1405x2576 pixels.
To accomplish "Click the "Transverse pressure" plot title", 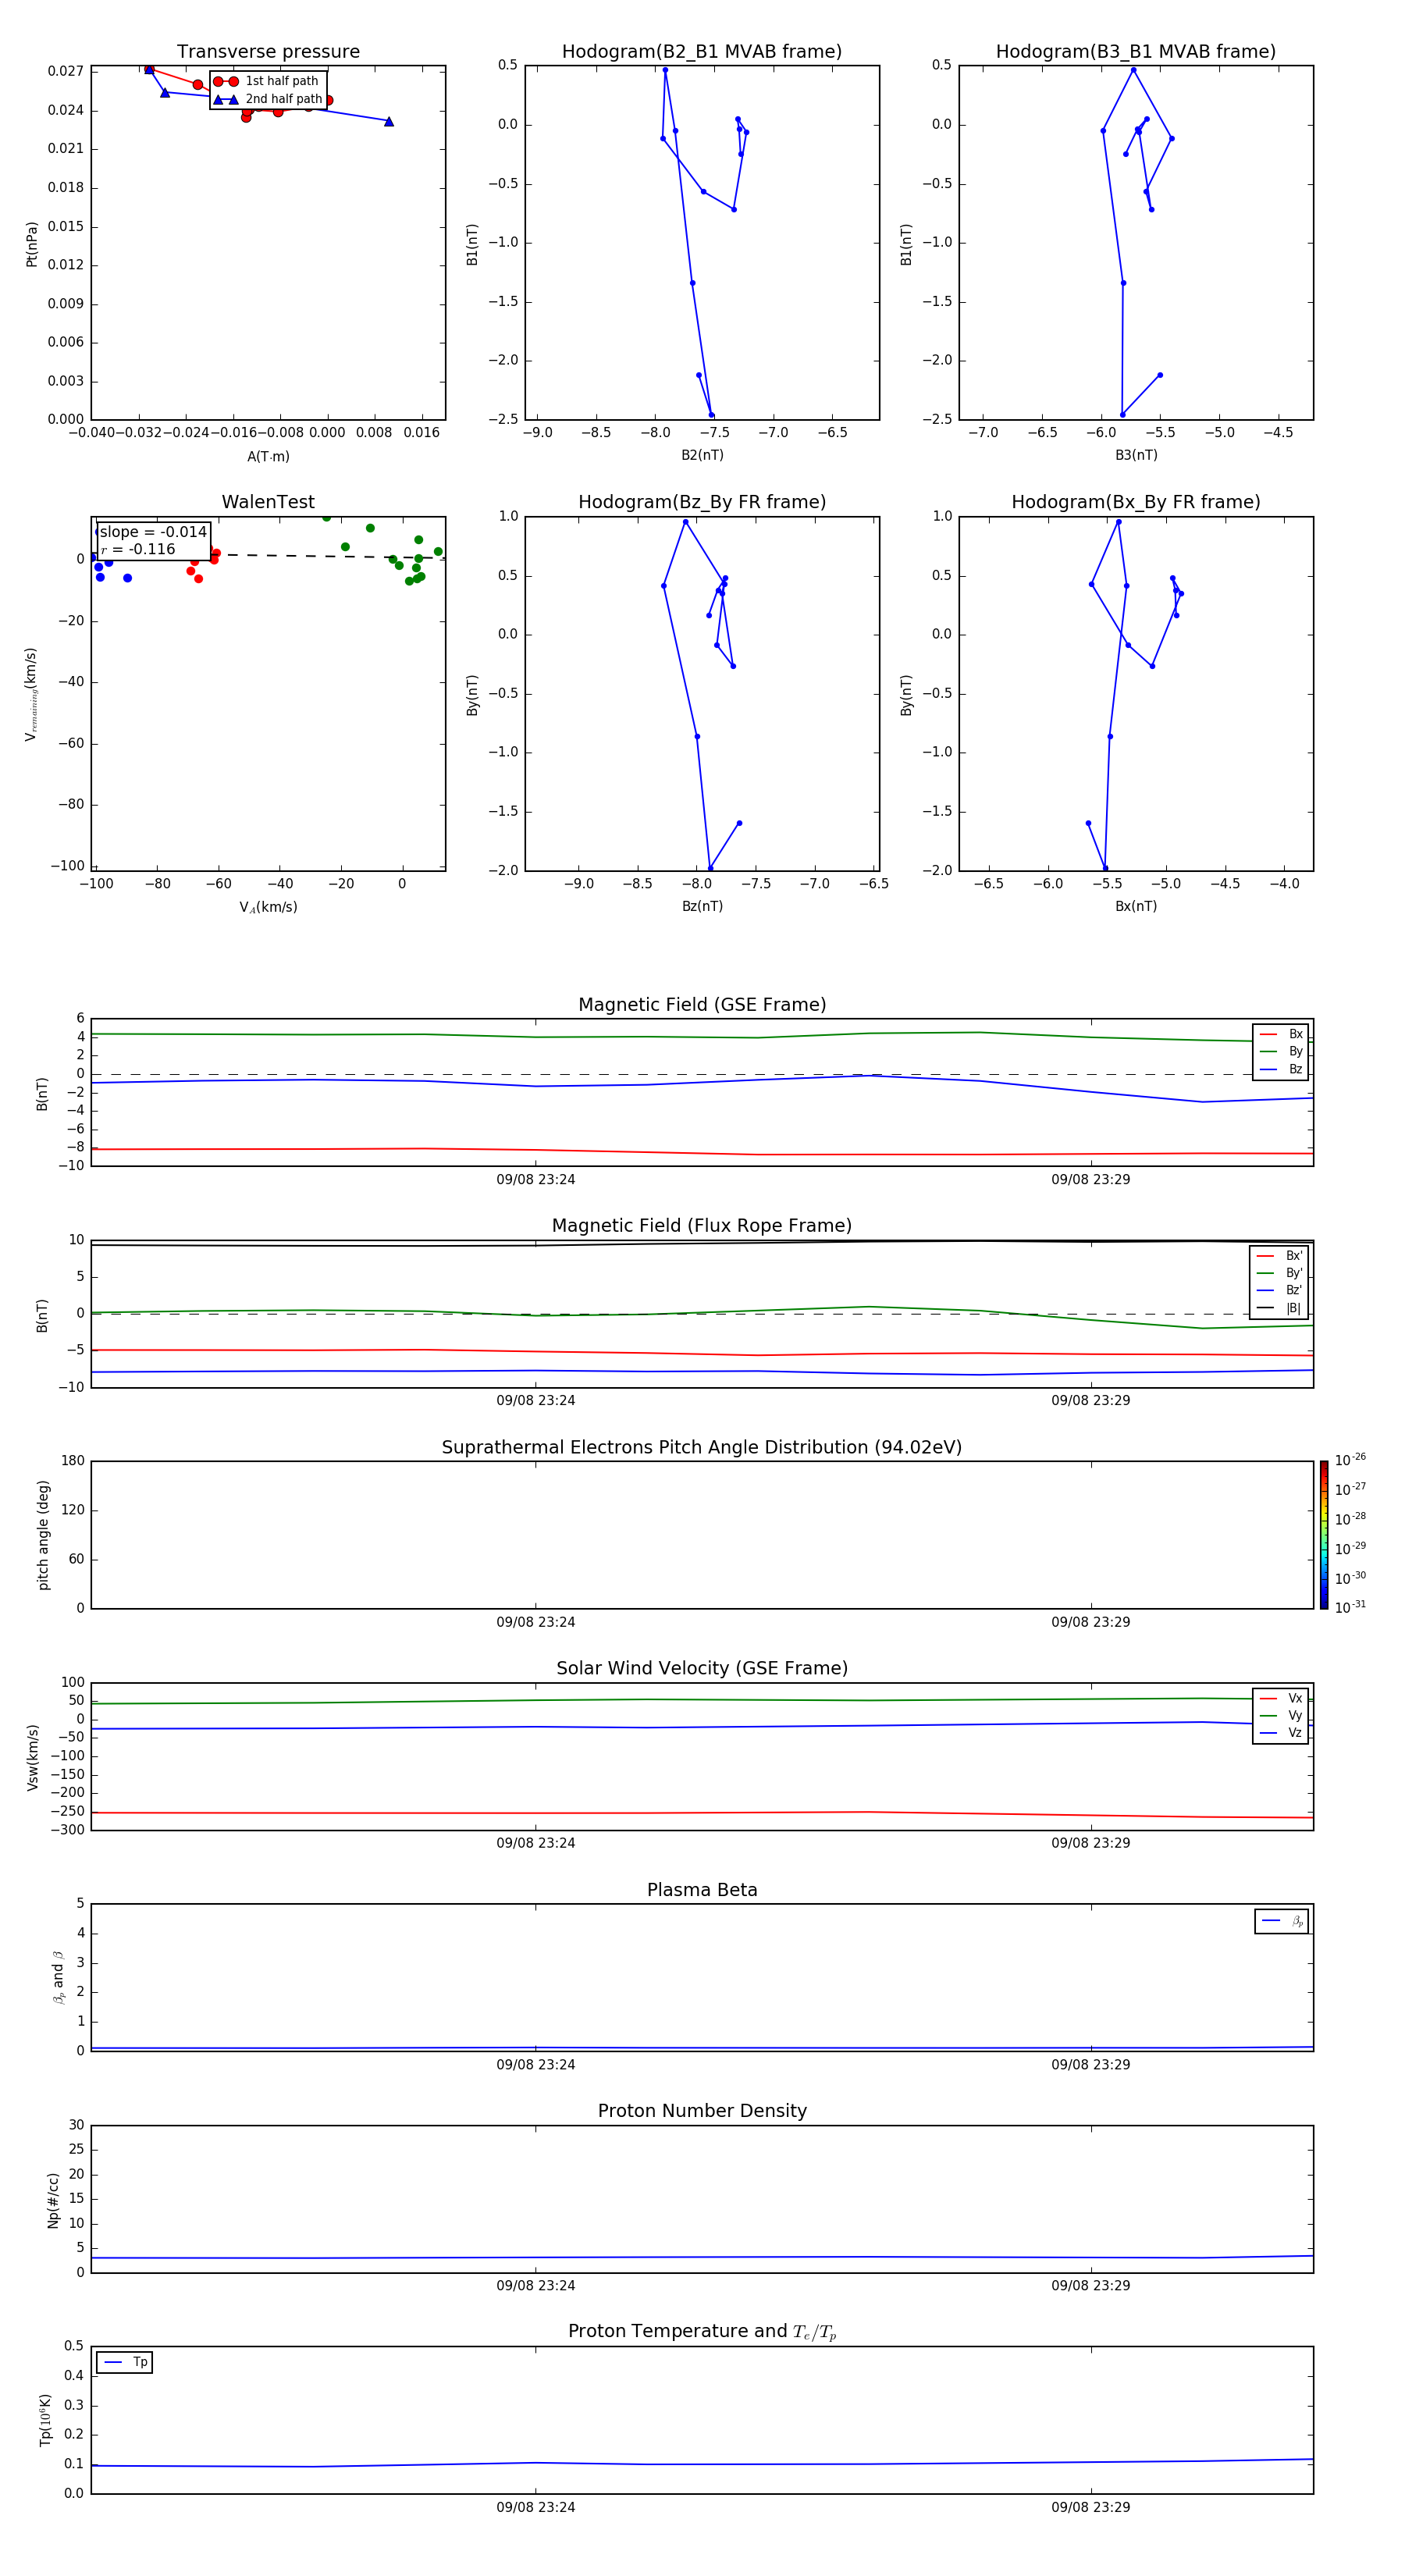I will pos(268,52).
